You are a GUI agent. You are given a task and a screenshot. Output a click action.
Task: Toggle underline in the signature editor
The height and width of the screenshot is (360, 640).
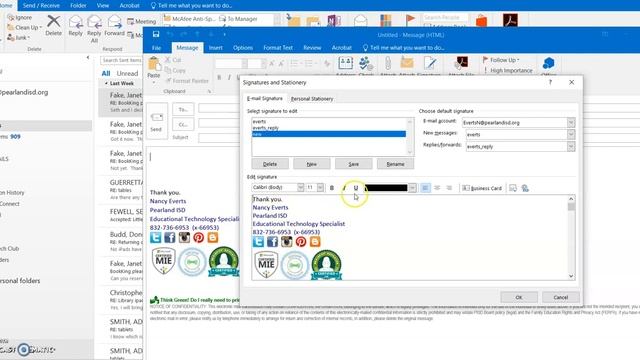356,188
